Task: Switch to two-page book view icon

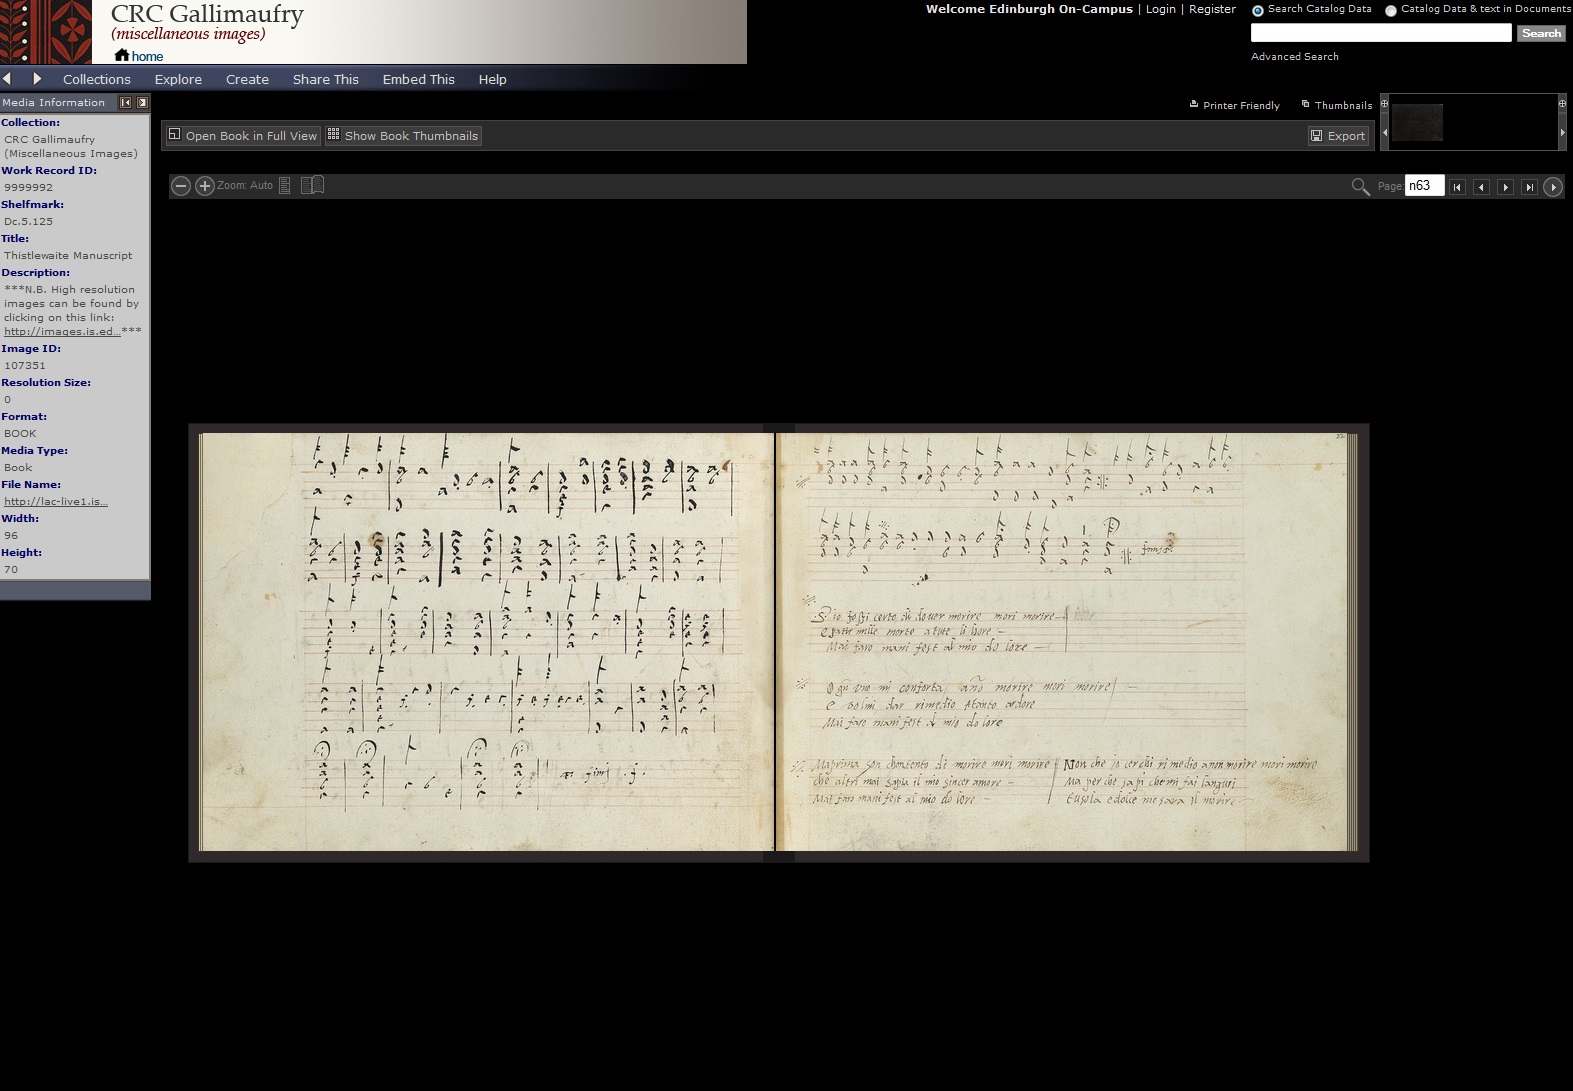Action: point(312,186)
